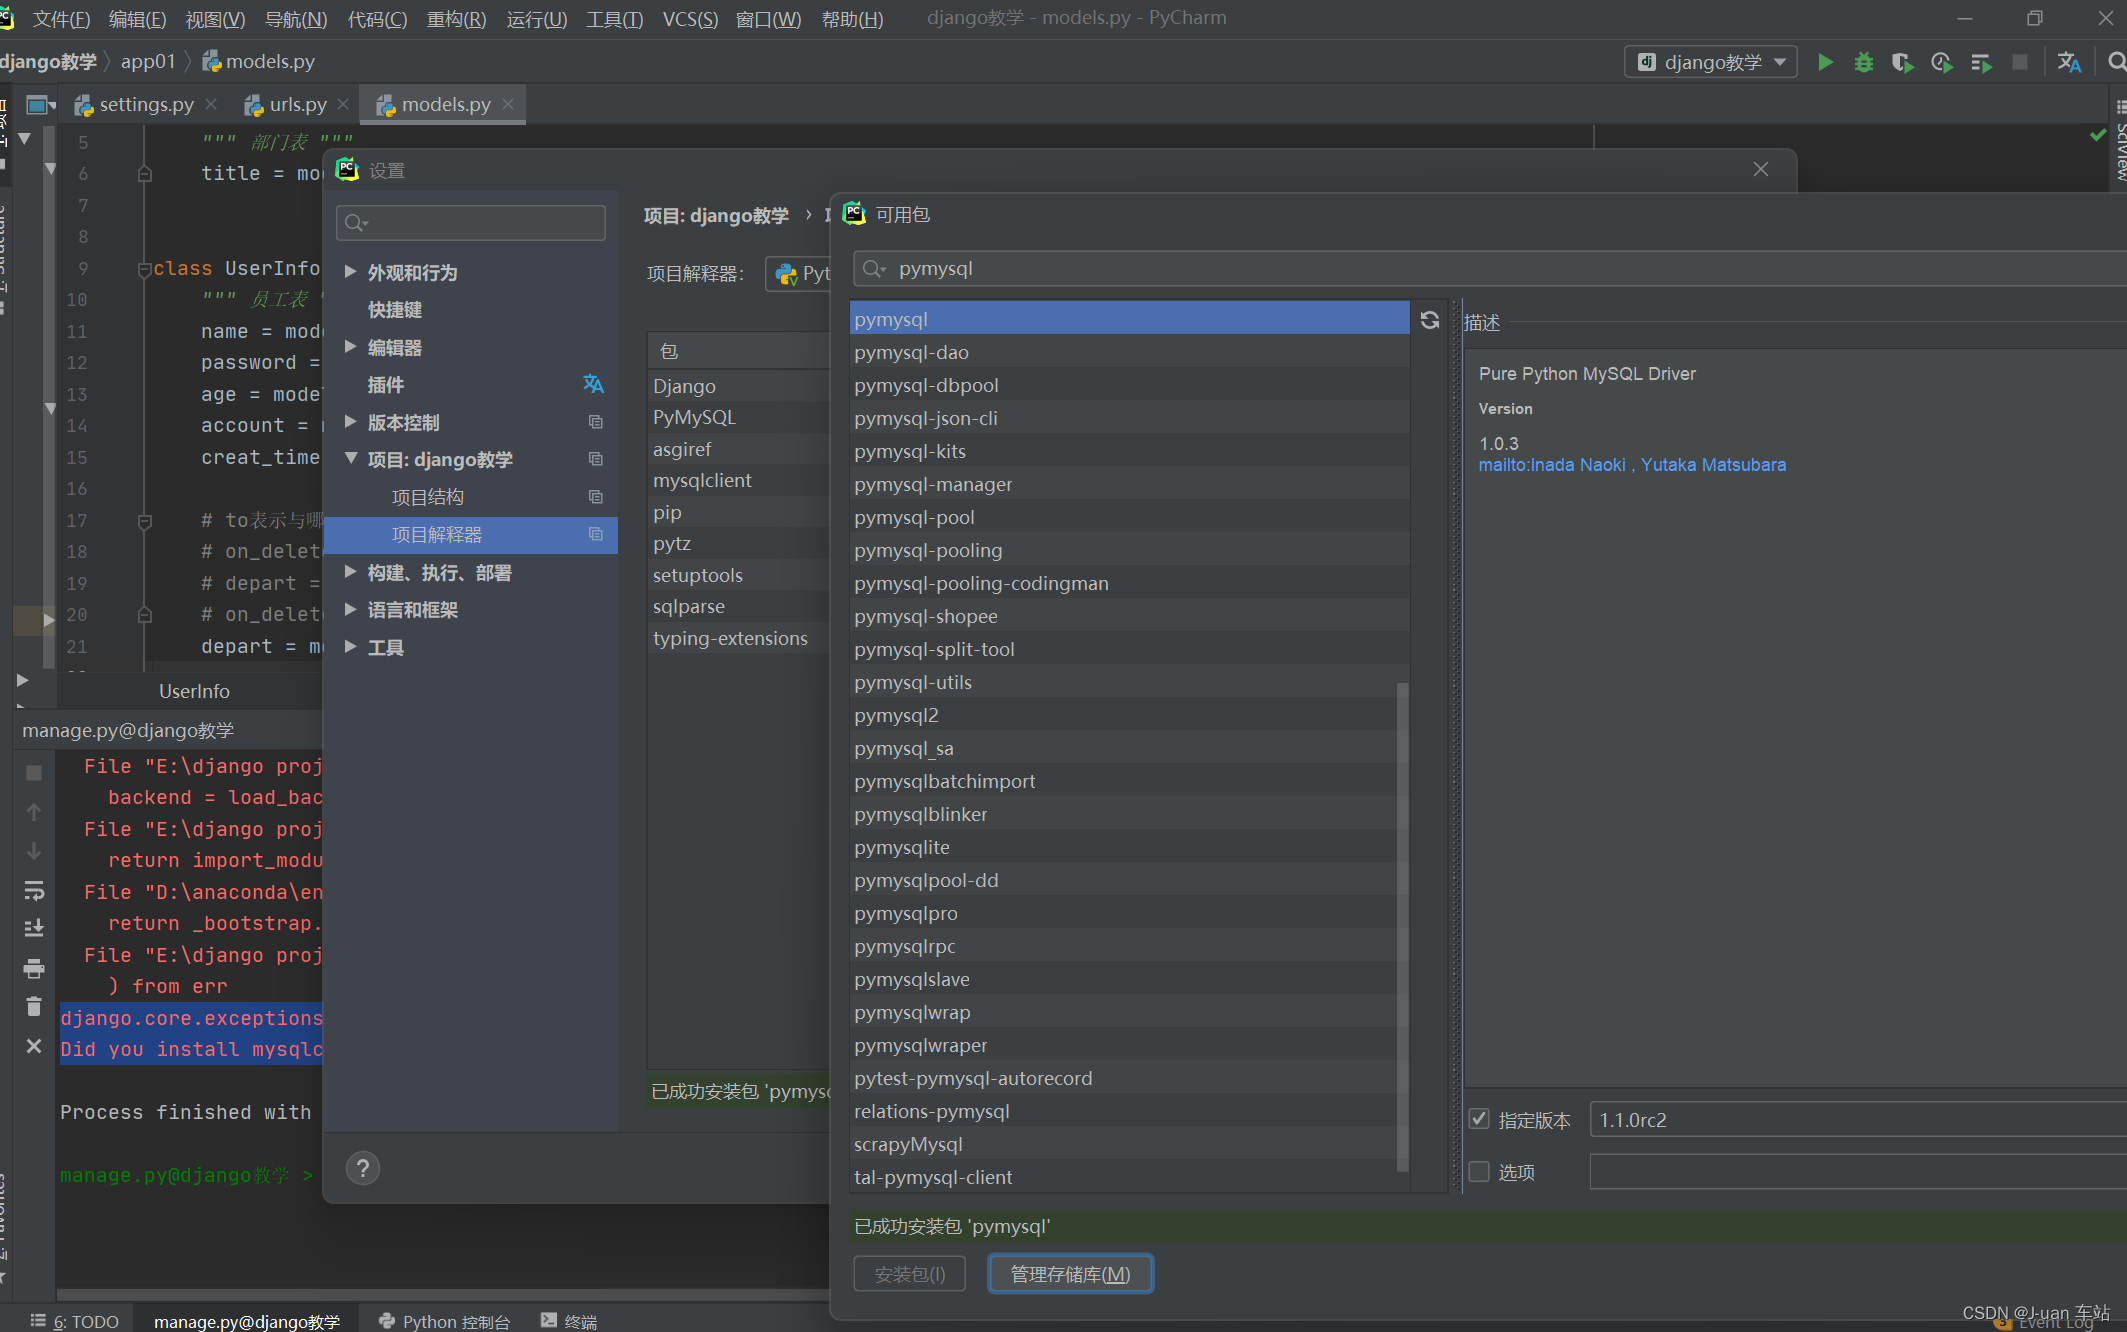
Task: Select pymysql-pool in the package list
Action: tap(914, 517)
